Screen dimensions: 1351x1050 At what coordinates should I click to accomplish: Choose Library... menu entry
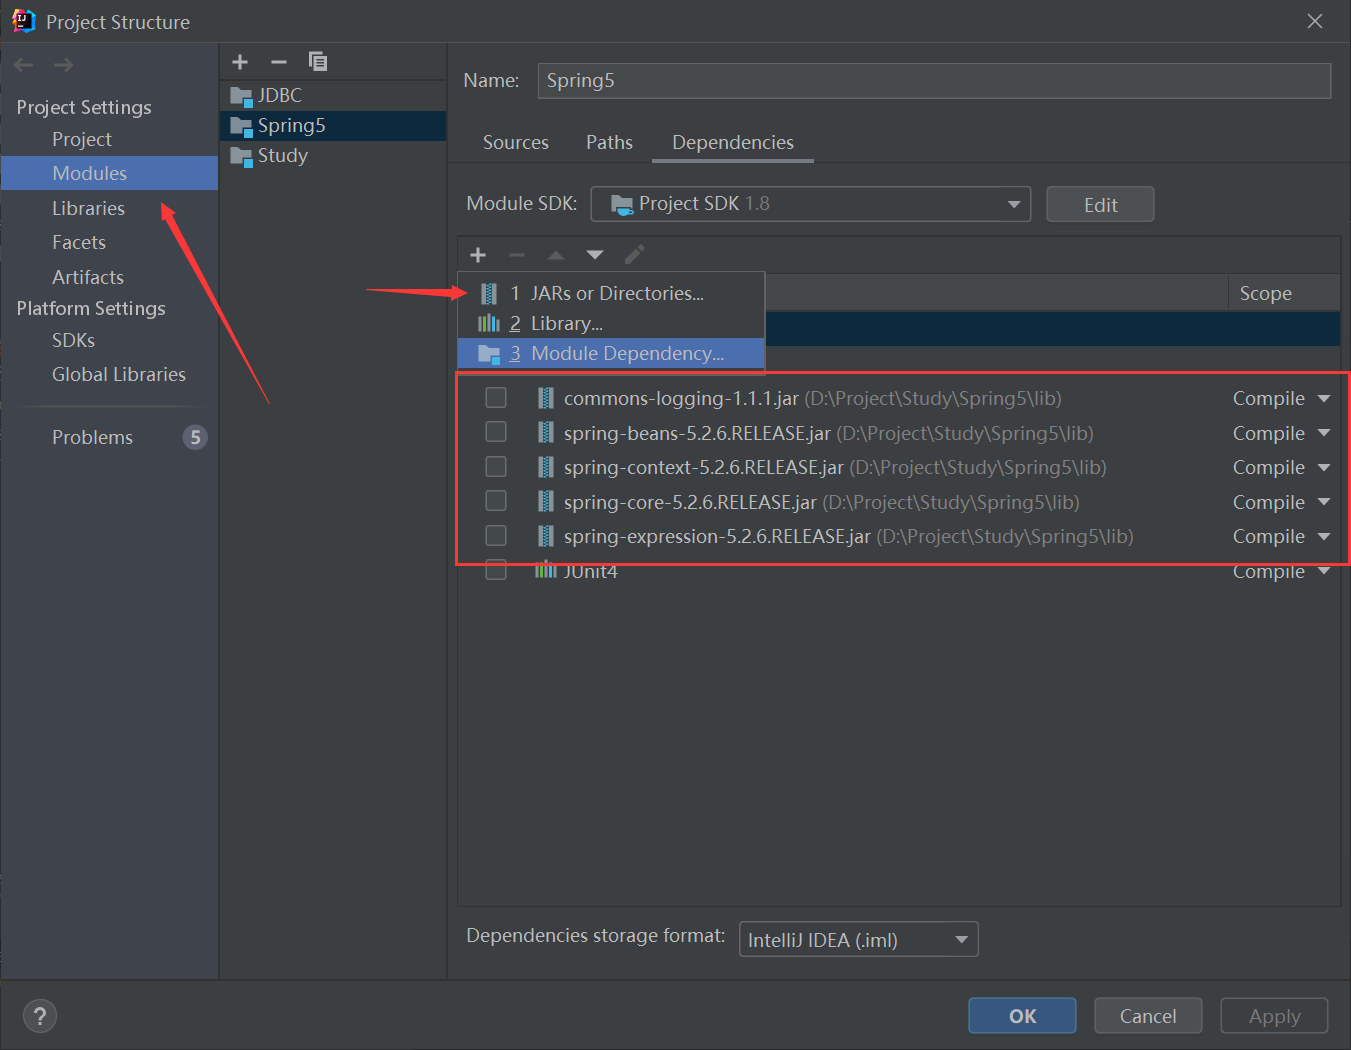tap(611, 323)
